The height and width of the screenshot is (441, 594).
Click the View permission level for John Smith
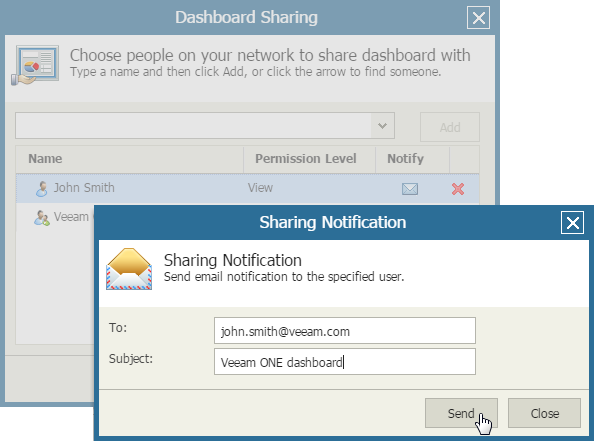(260, 188)
